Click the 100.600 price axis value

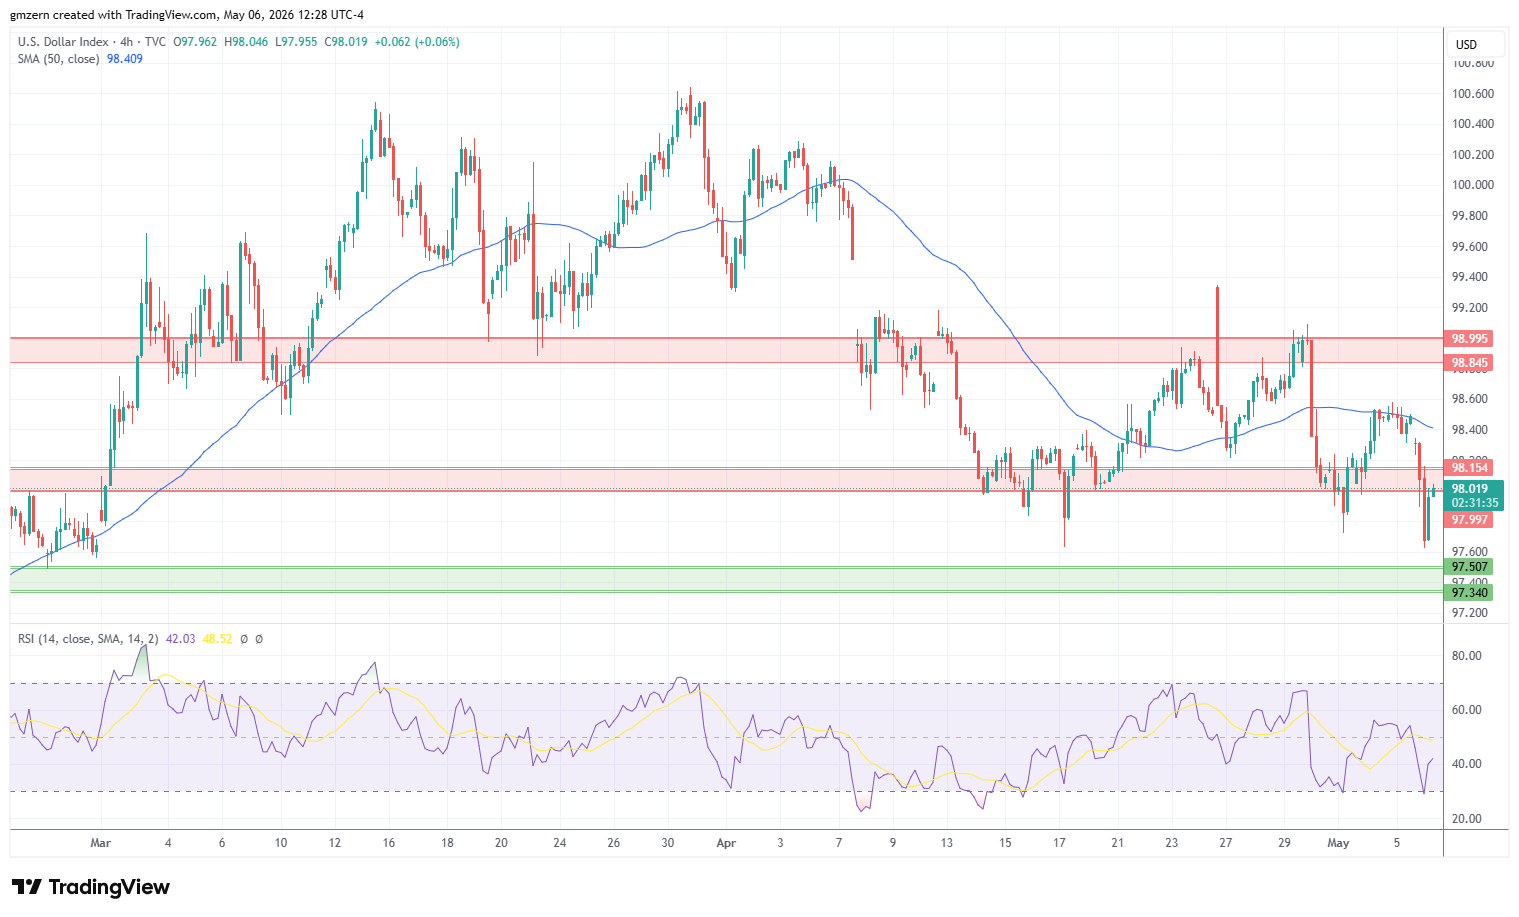pos(1473,94)
